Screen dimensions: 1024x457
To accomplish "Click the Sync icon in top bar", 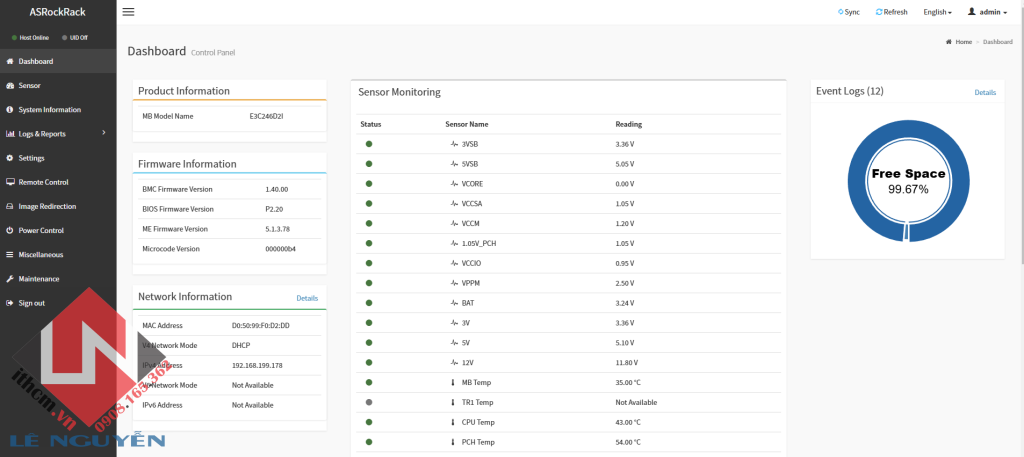I will pyautogui.click(x=840, y=12).
